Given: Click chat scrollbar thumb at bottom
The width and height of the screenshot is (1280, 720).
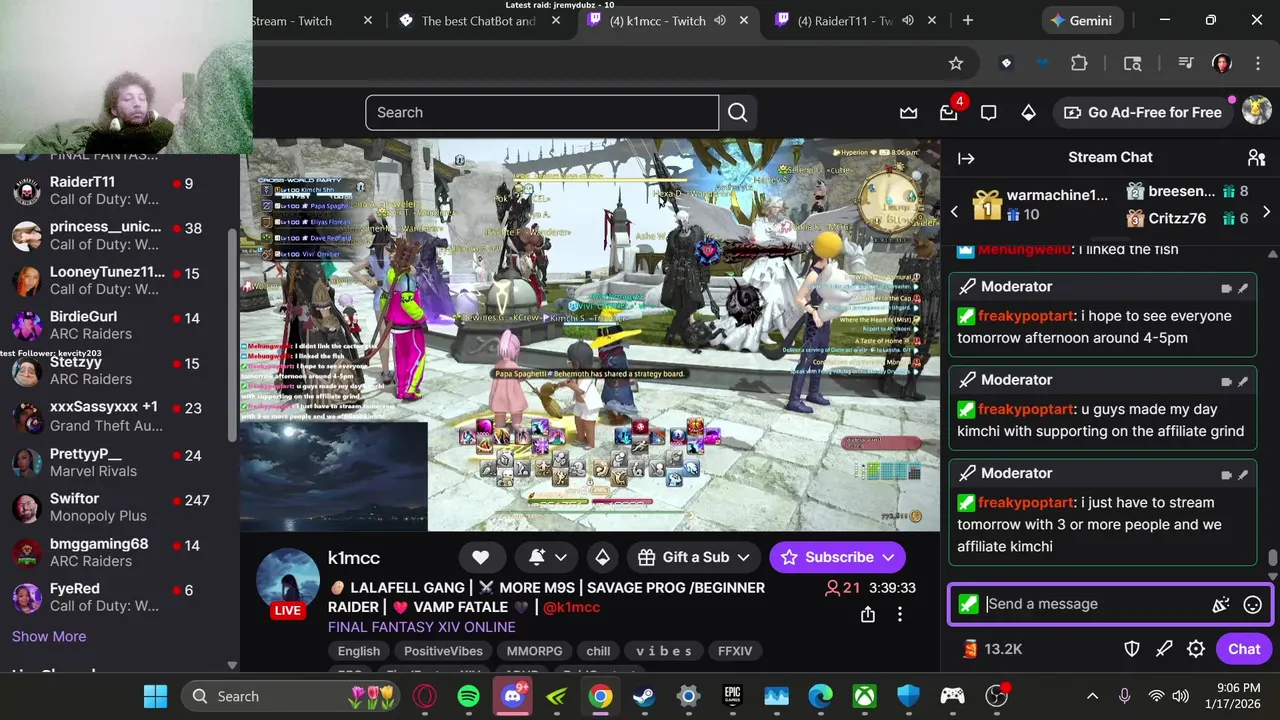Looking at the screenshot, I should pyautogui.click(x=1272, y=558).
